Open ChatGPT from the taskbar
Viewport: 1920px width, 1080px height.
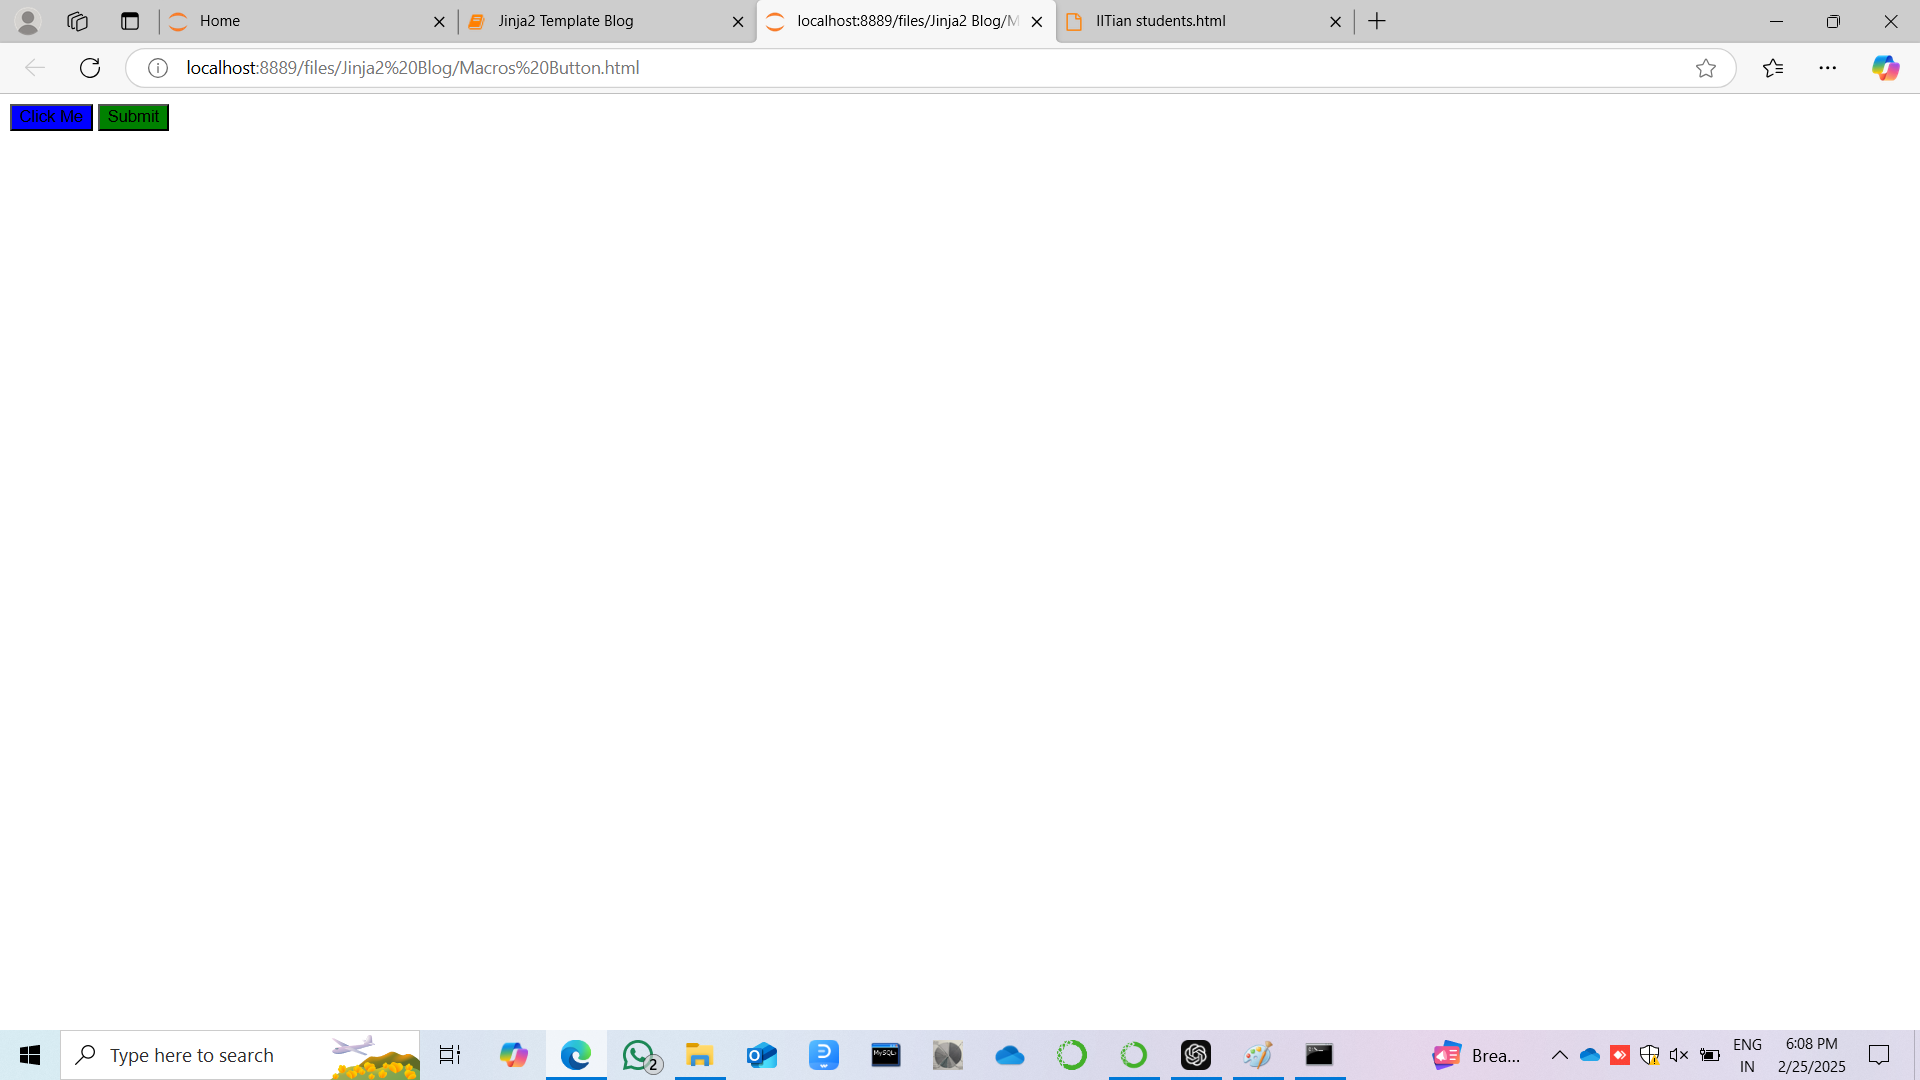click(1196, 1055)
